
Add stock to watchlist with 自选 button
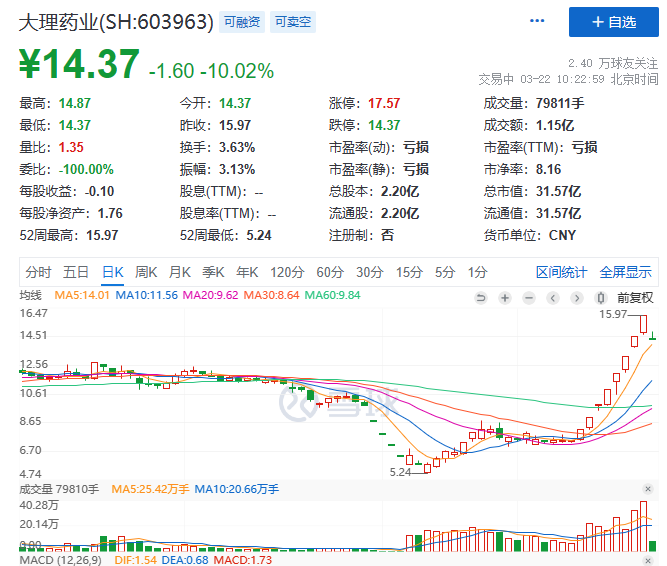click(613, 22)
